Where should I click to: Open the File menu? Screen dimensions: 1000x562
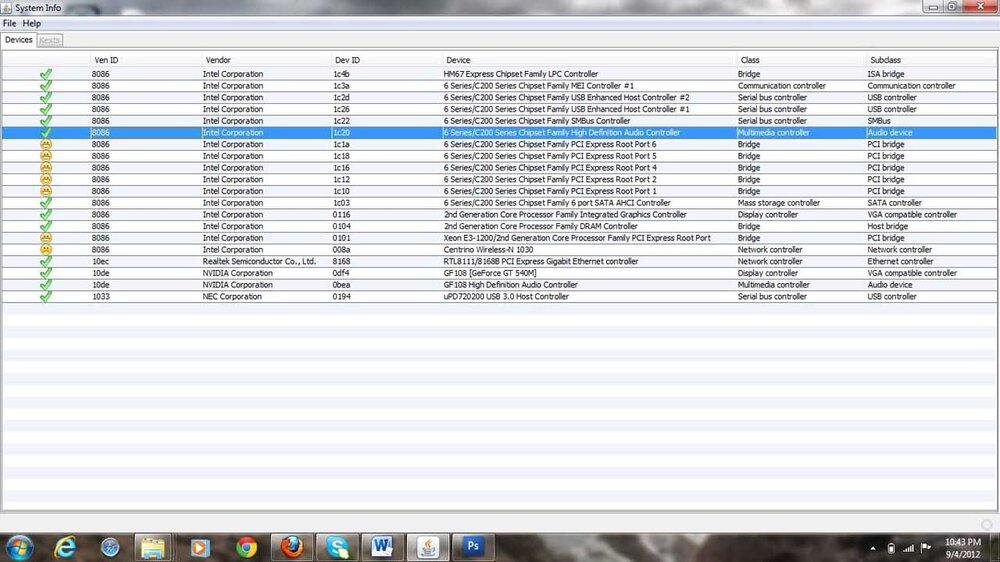point(10,23)
